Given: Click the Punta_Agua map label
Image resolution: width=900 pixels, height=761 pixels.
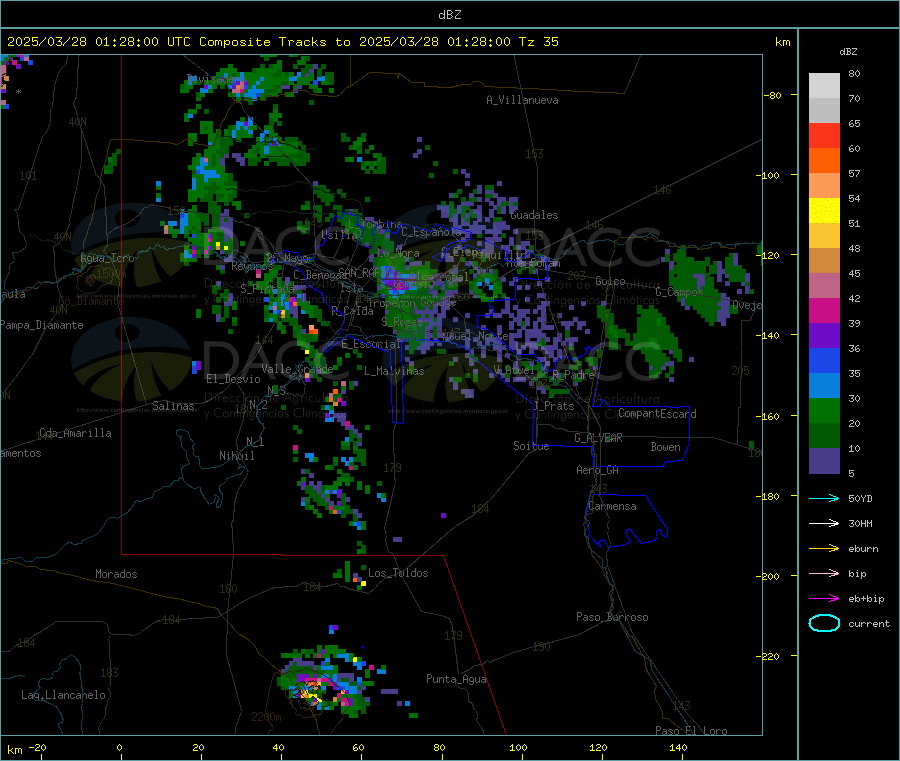Looking at the screenshot, I should pyautogui.click(x=456, y=679).
